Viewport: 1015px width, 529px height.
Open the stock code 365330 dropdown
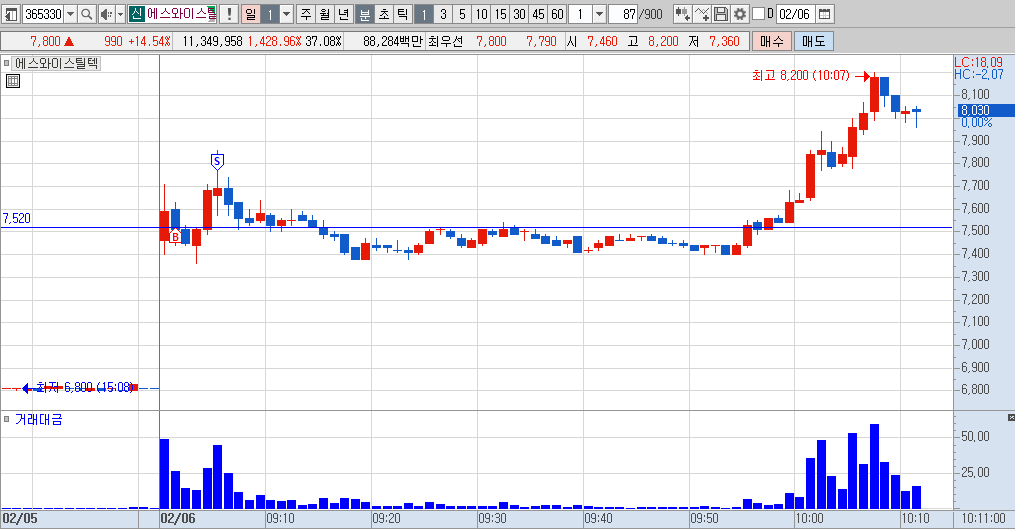pyautogui.click(x=71, y=14)
